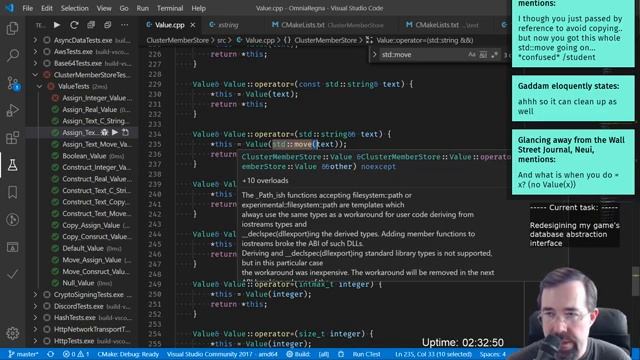The image size is (640, 360).
Task: Toggle Match Whole Word in find widget
Action: tap(483, 55)
